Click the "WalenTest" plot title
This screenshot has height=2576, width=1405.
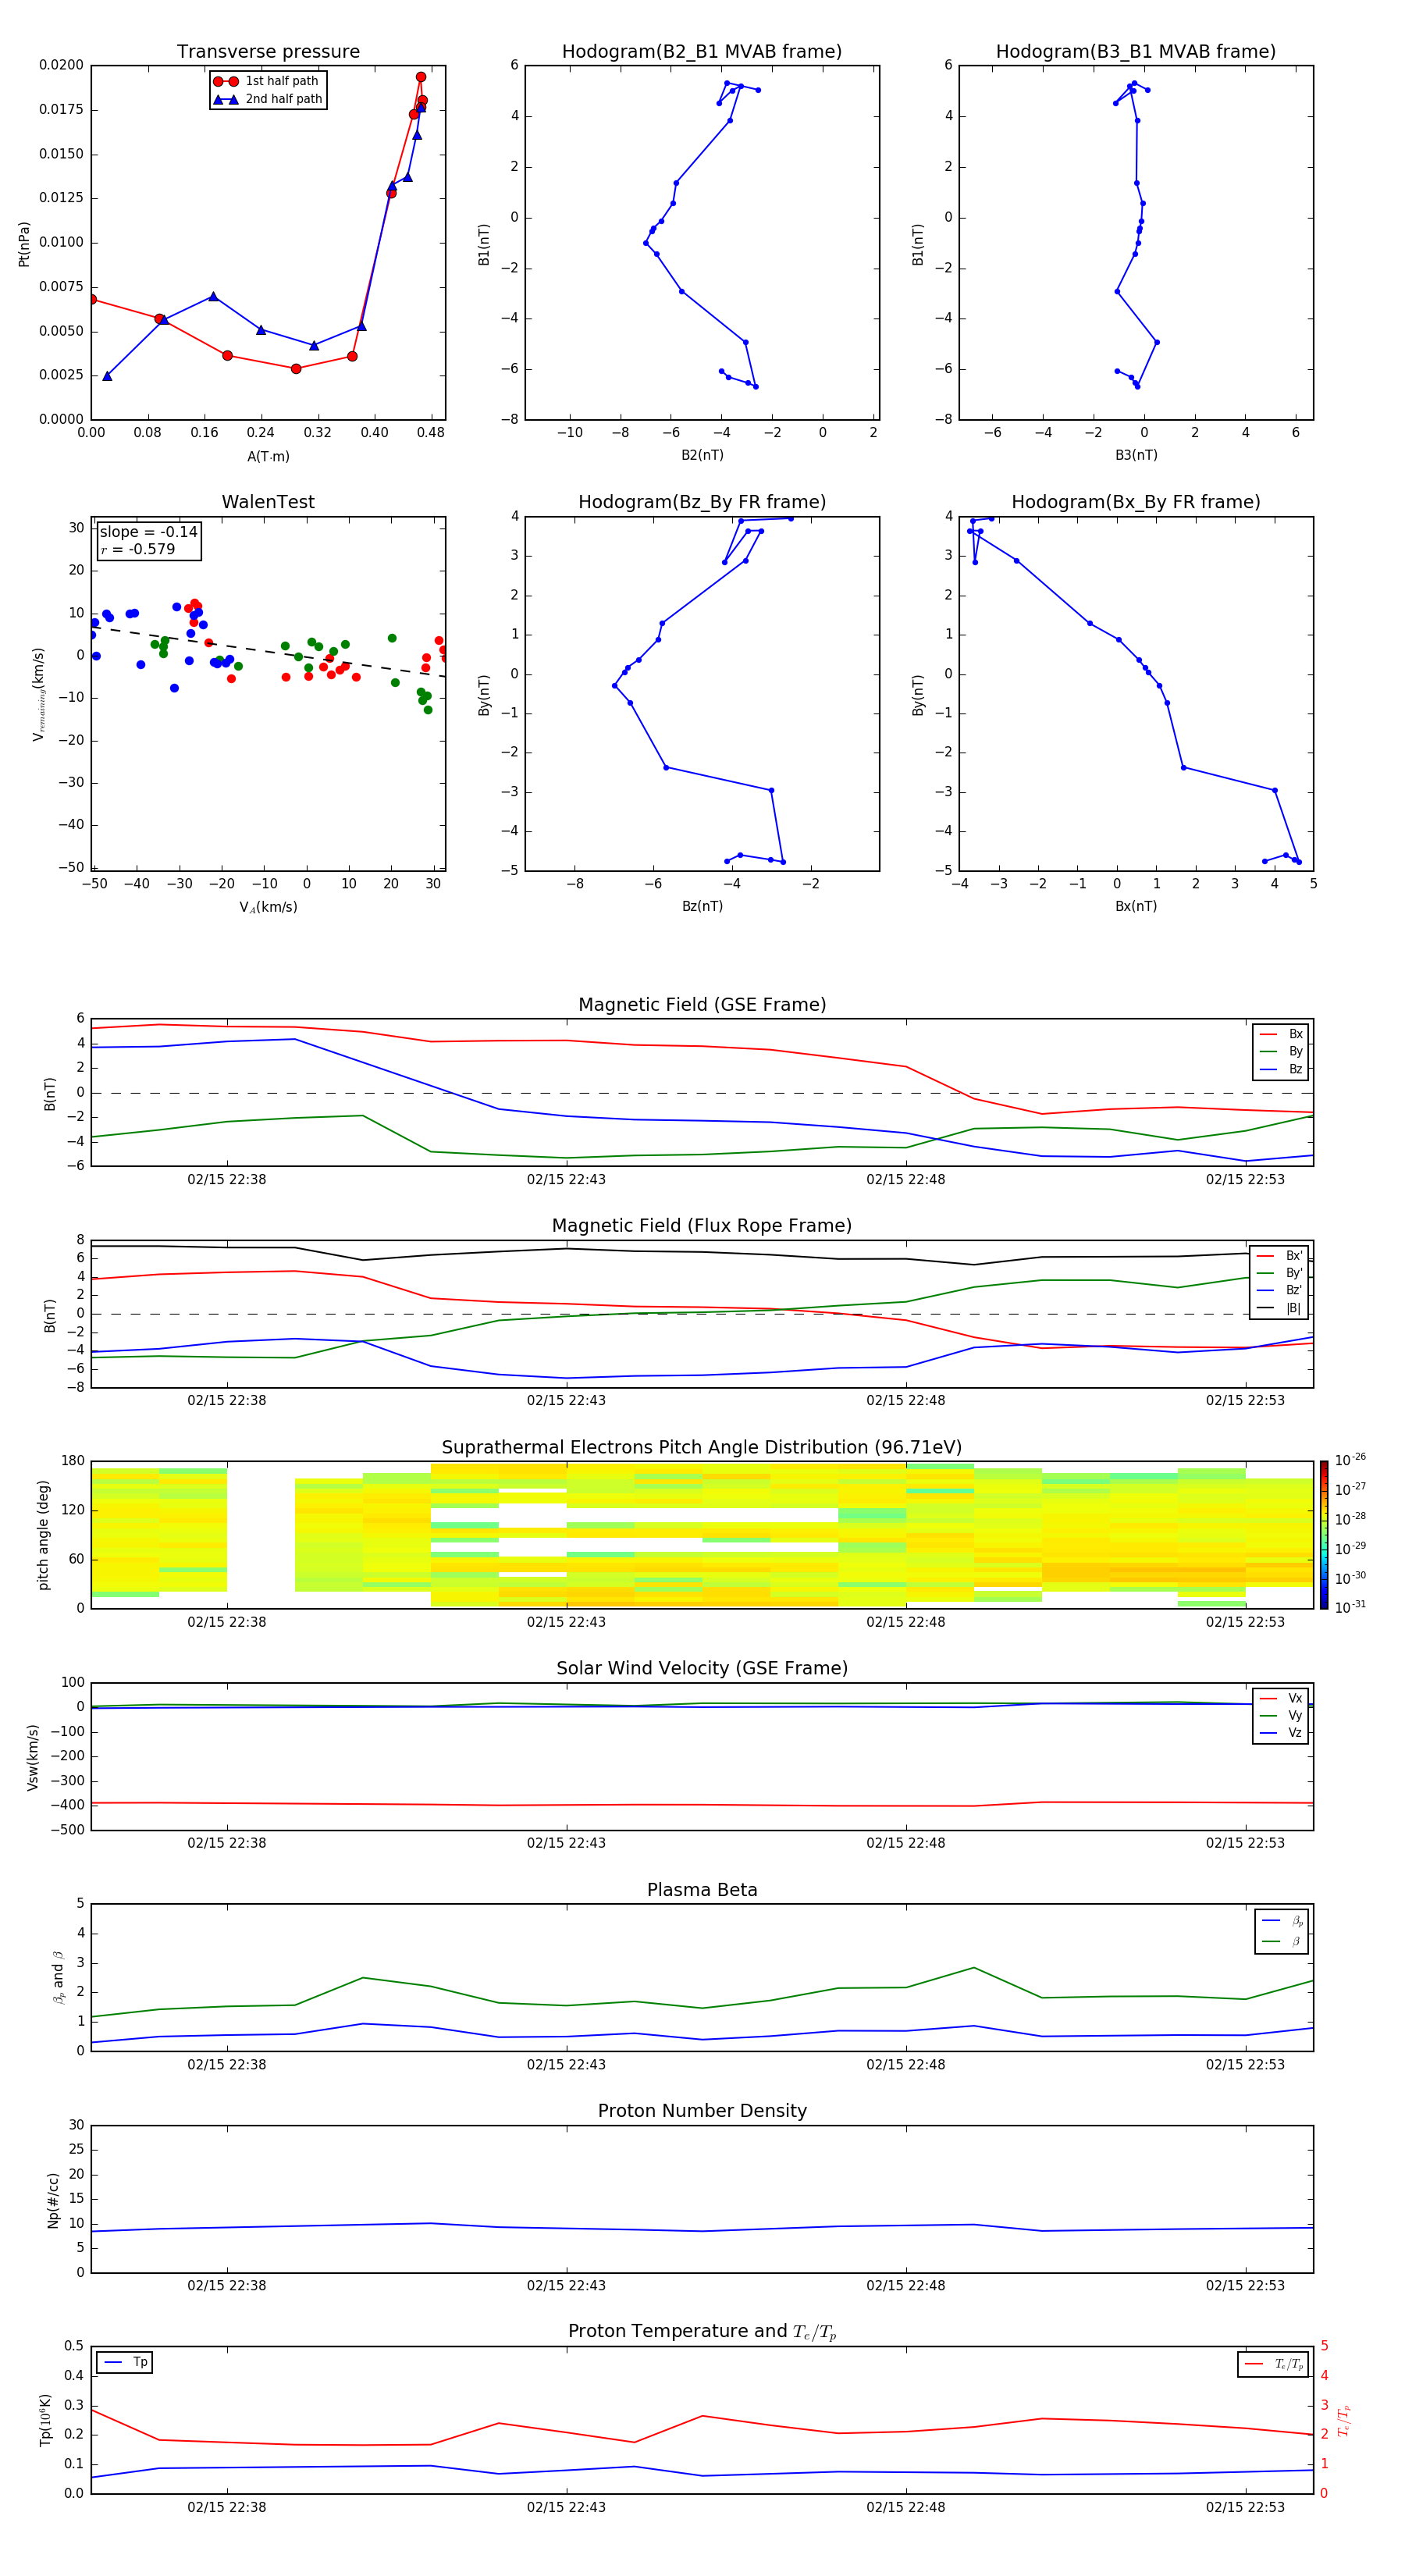pos(268,502)
